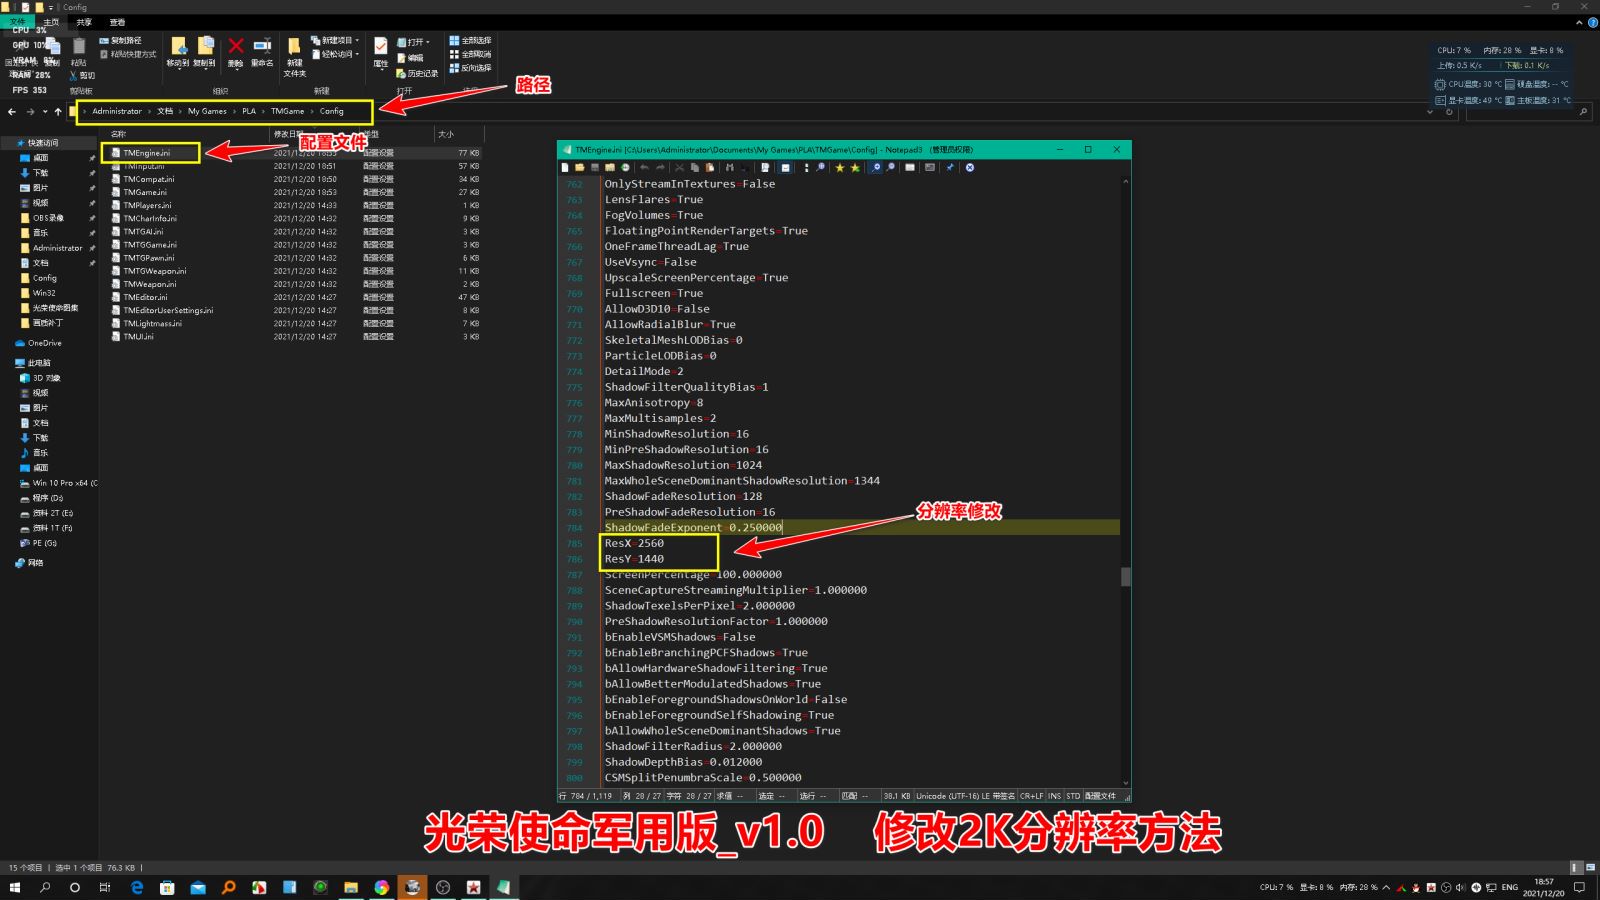Click the 查看 ribbon tab
The width and height of the screenshot is (1600, 900).
click(117, 22)
